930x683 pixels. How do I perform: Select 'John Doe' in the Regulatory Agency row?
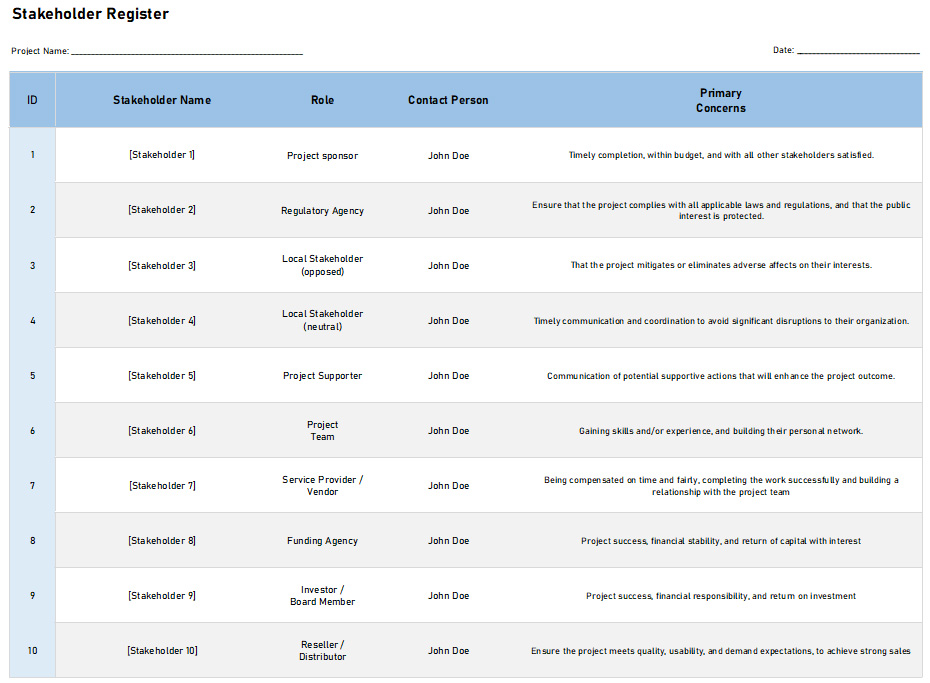tap(449, 211)
